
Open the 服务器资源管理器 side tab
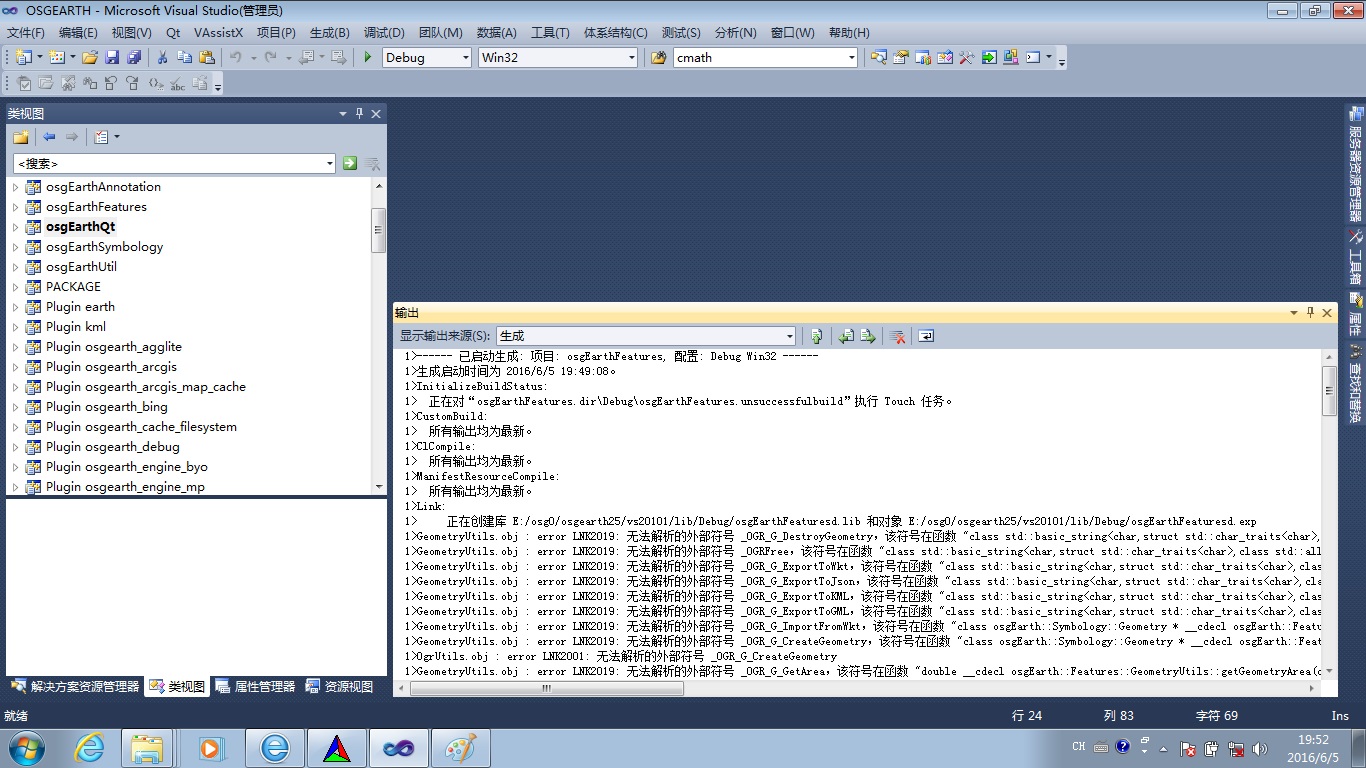pyautogui.click(x=1355, y=164)
